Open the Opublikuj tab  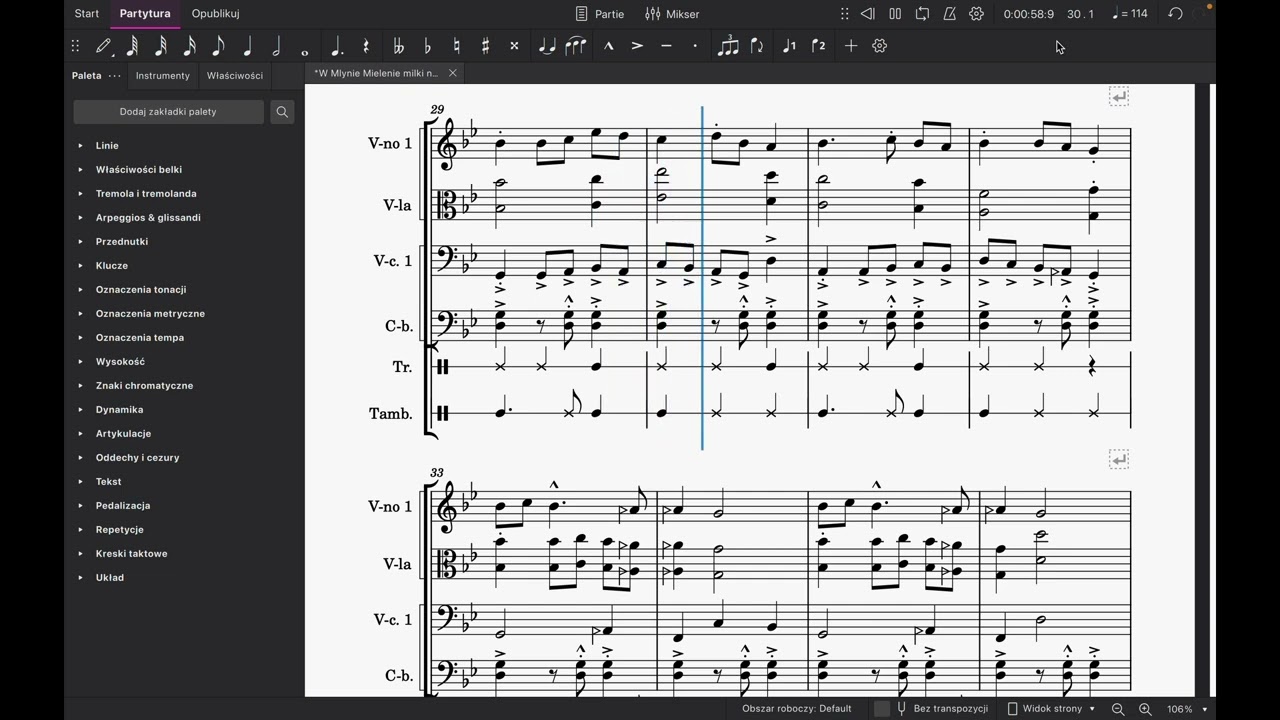point(215,14)
